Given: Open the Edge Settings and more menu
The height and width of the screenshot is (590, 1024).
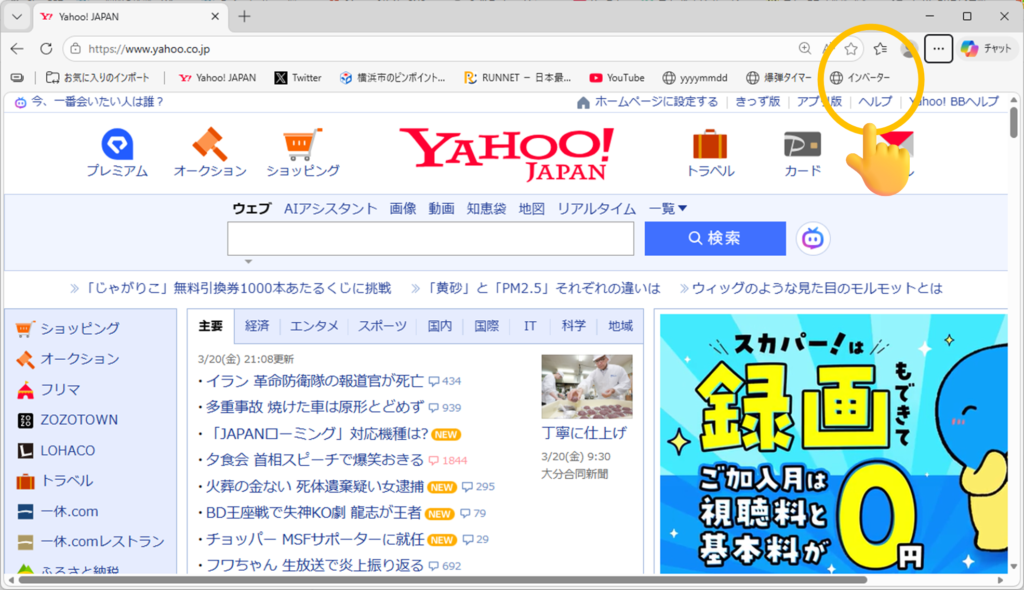Looking at the screenshot, I should click(x=937, y=48).
